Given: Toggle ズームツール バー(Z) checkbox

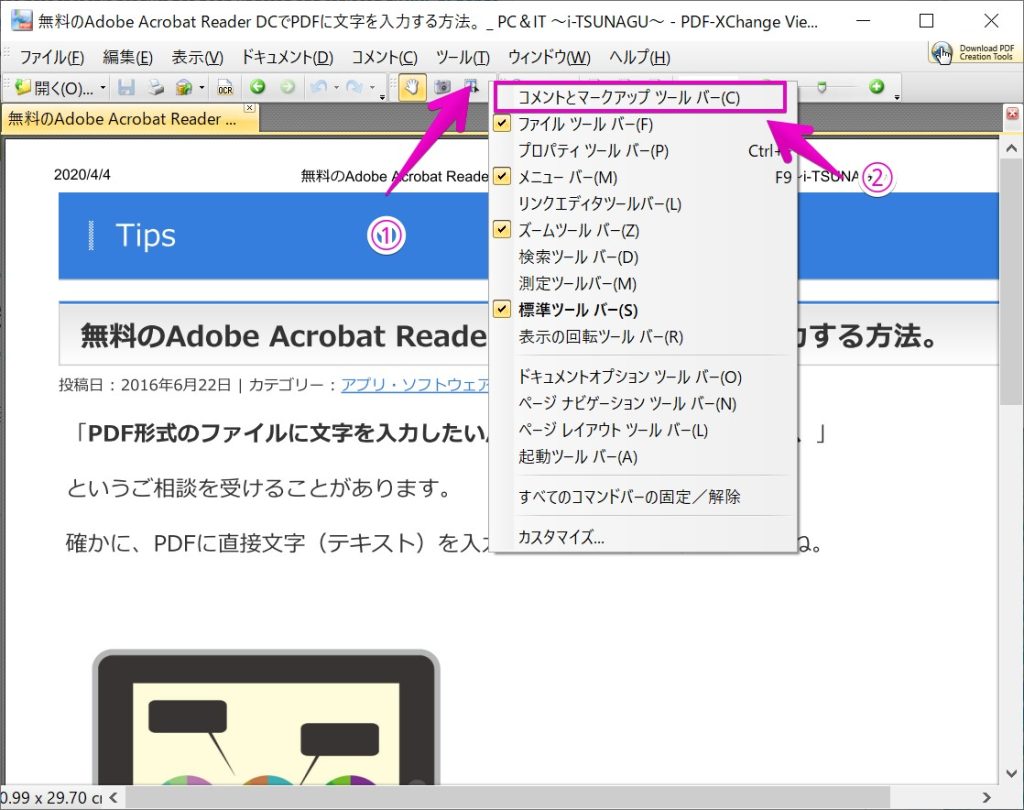Looking at the screenshot, I should [502, 229].
